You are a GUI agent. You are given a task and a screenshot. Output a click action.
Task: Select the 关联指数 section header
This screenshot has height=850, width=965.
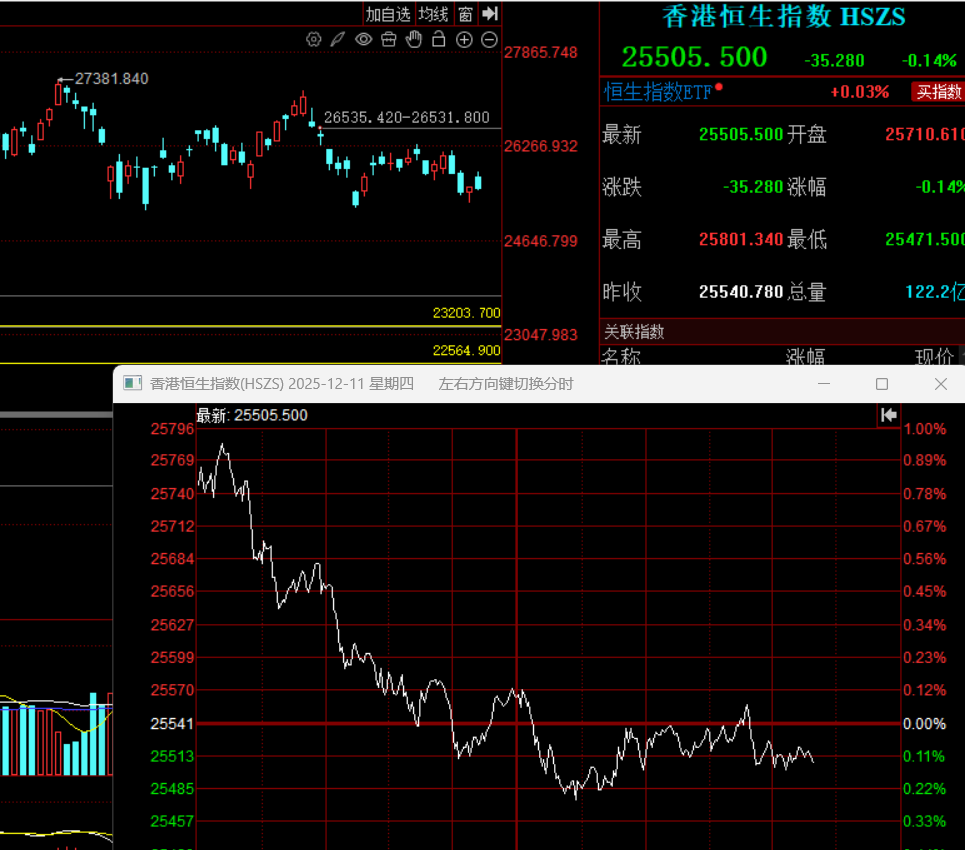coord(634,331)
